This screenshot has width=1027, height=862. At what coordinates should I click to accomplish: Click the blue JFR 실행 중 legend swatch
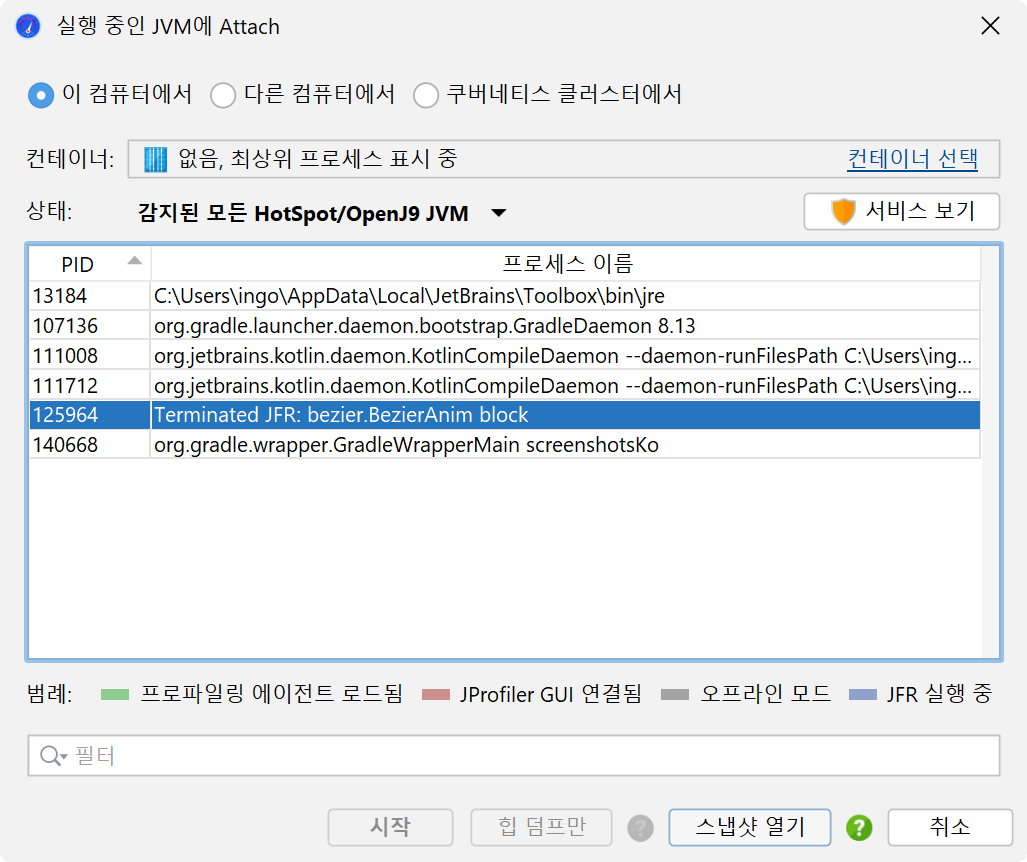coord(863,694)
